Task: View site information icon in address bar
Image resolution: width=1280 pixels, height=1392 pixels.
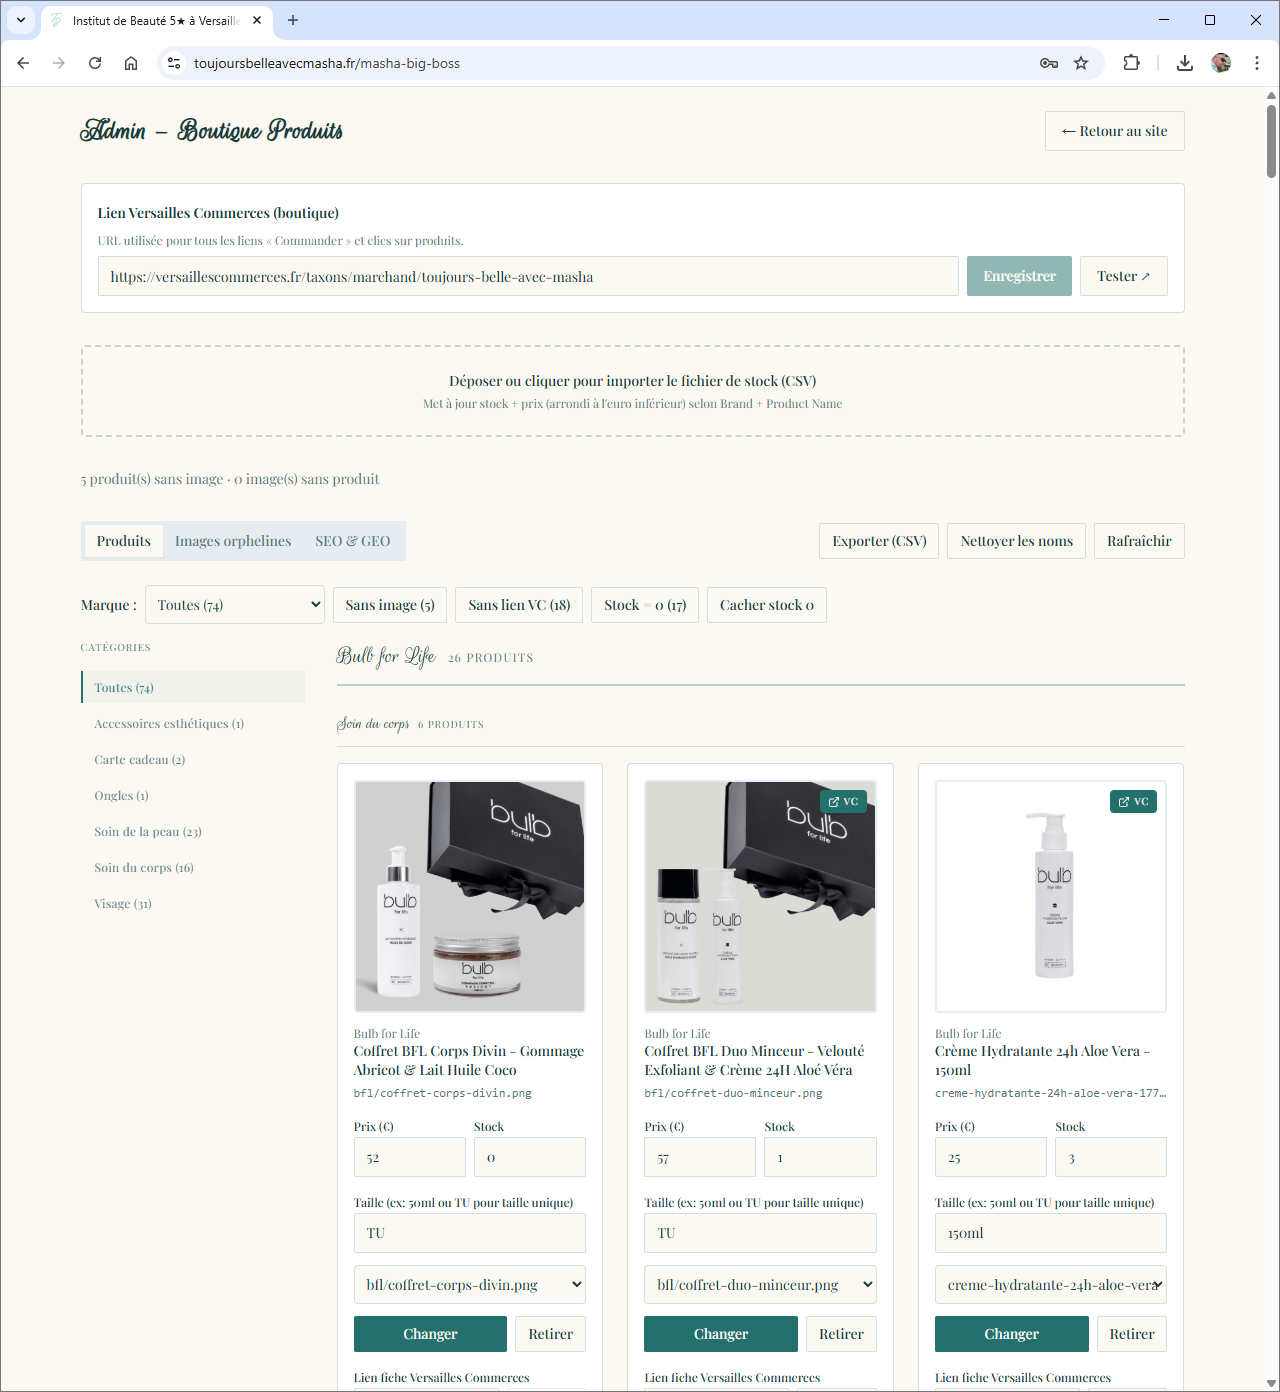Action: tap(174, 63)
